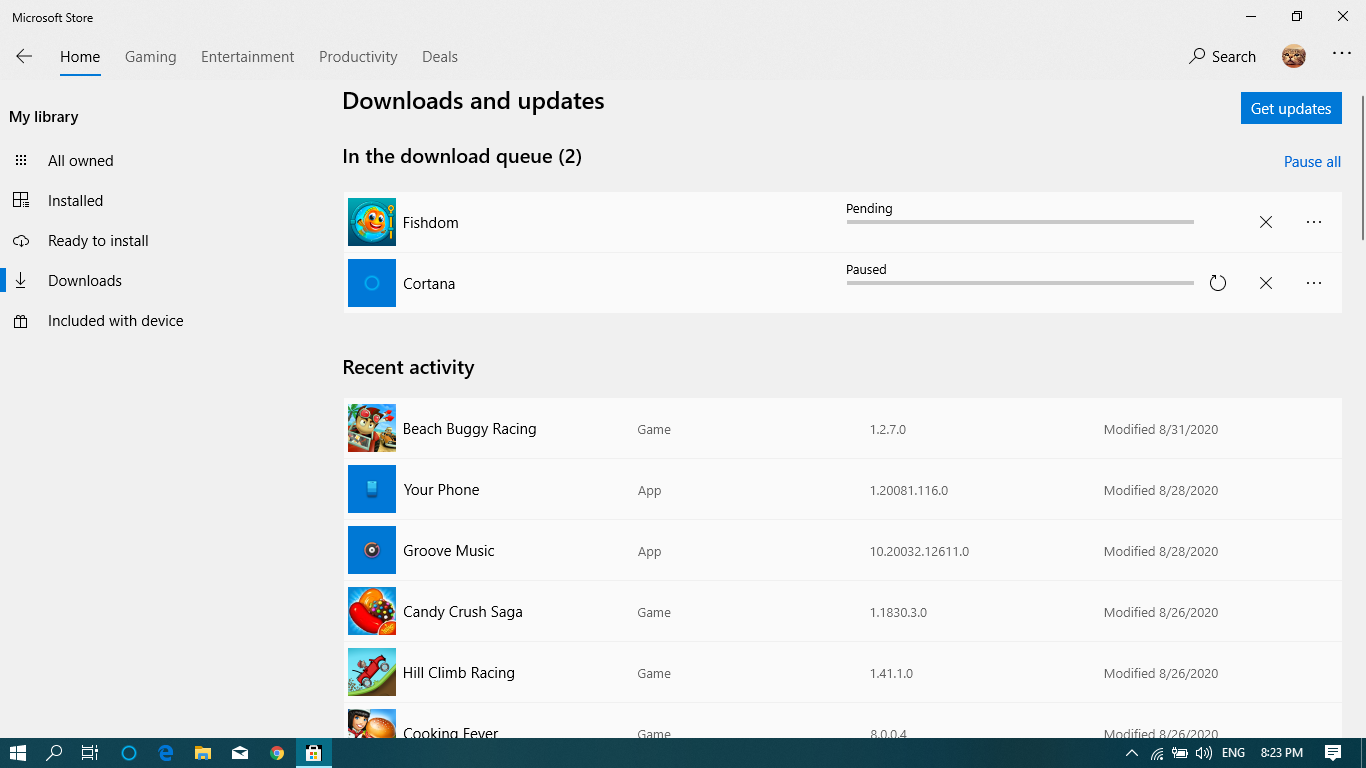Image resolution: width=1366 pixels, height=768 pixels.
Task: Click the Fishdom pending progress bar
Action: (x=1020, y=222)
